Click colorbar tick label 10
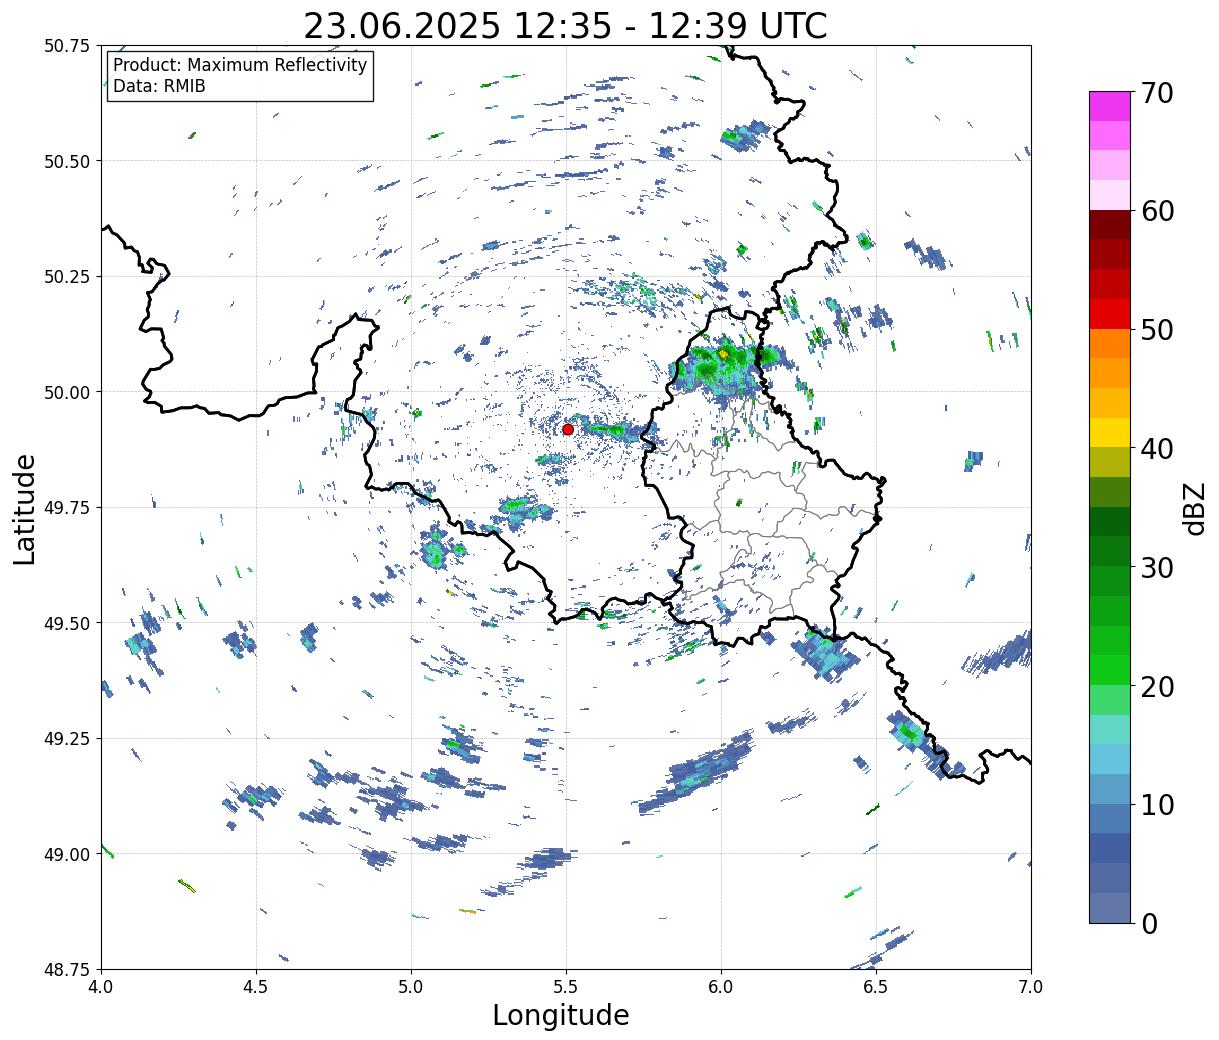The image size is (1219, 1040). pos(1156,804)
